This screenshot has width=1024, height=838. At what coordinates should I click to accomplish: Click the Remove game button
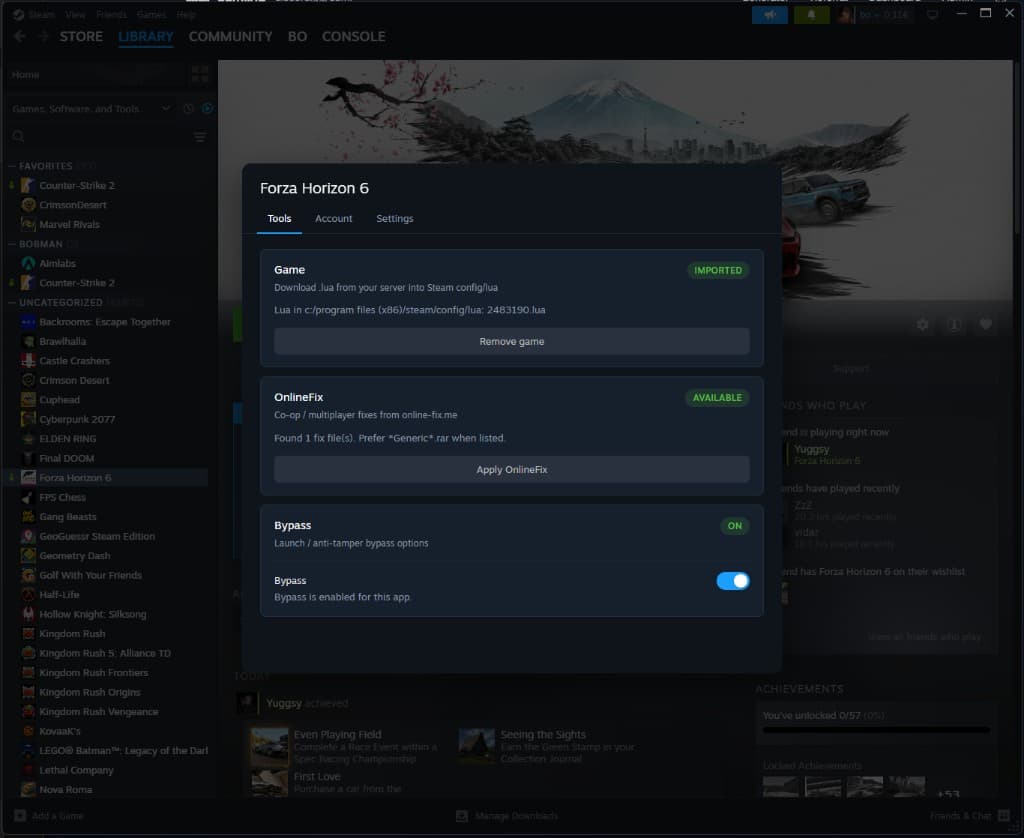point(511,342)
